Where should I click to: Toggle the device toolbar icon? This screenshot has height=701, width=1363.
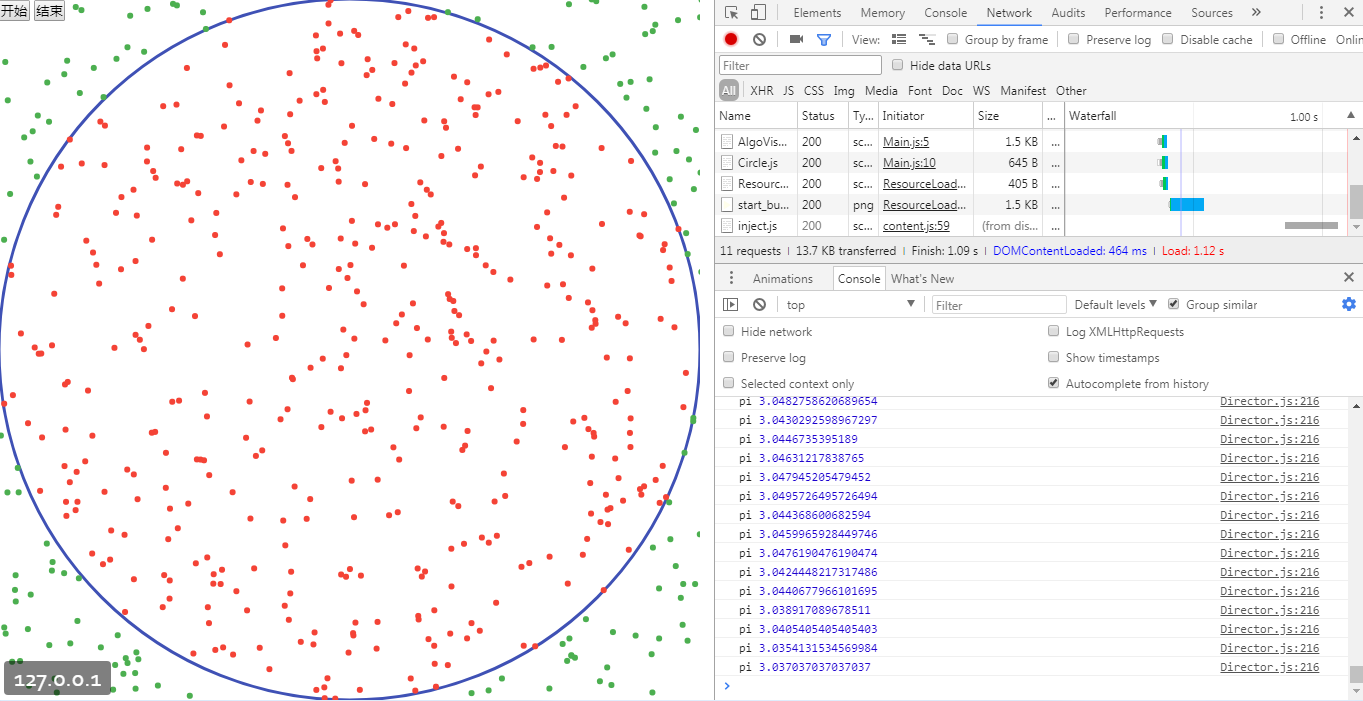click(758, 13)
